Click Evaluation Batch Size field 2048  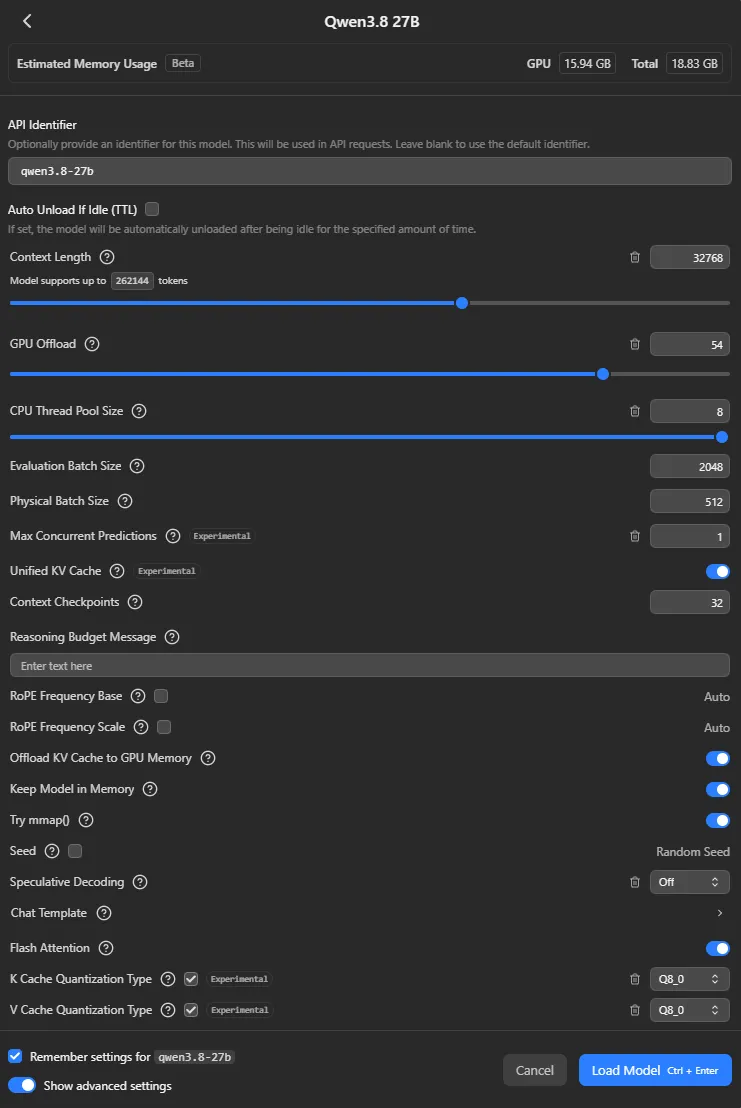coord(689,467)
